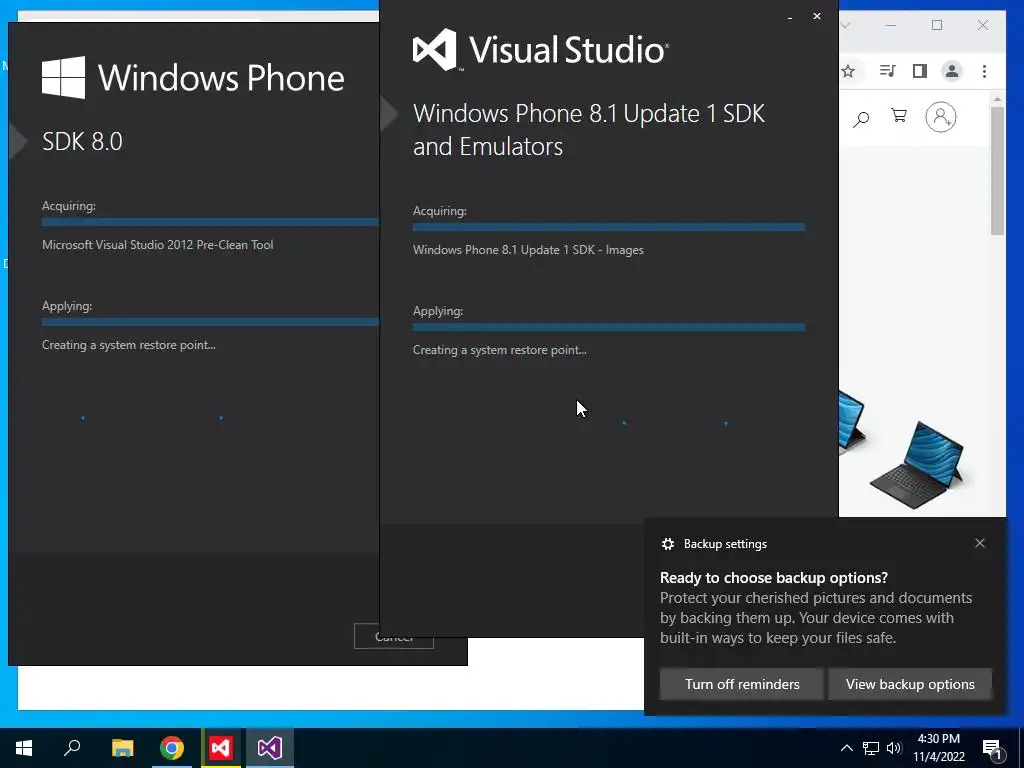Click the Visual Studio logo
The height and width of the screenshot is (768, 1024).
(541, 50)
